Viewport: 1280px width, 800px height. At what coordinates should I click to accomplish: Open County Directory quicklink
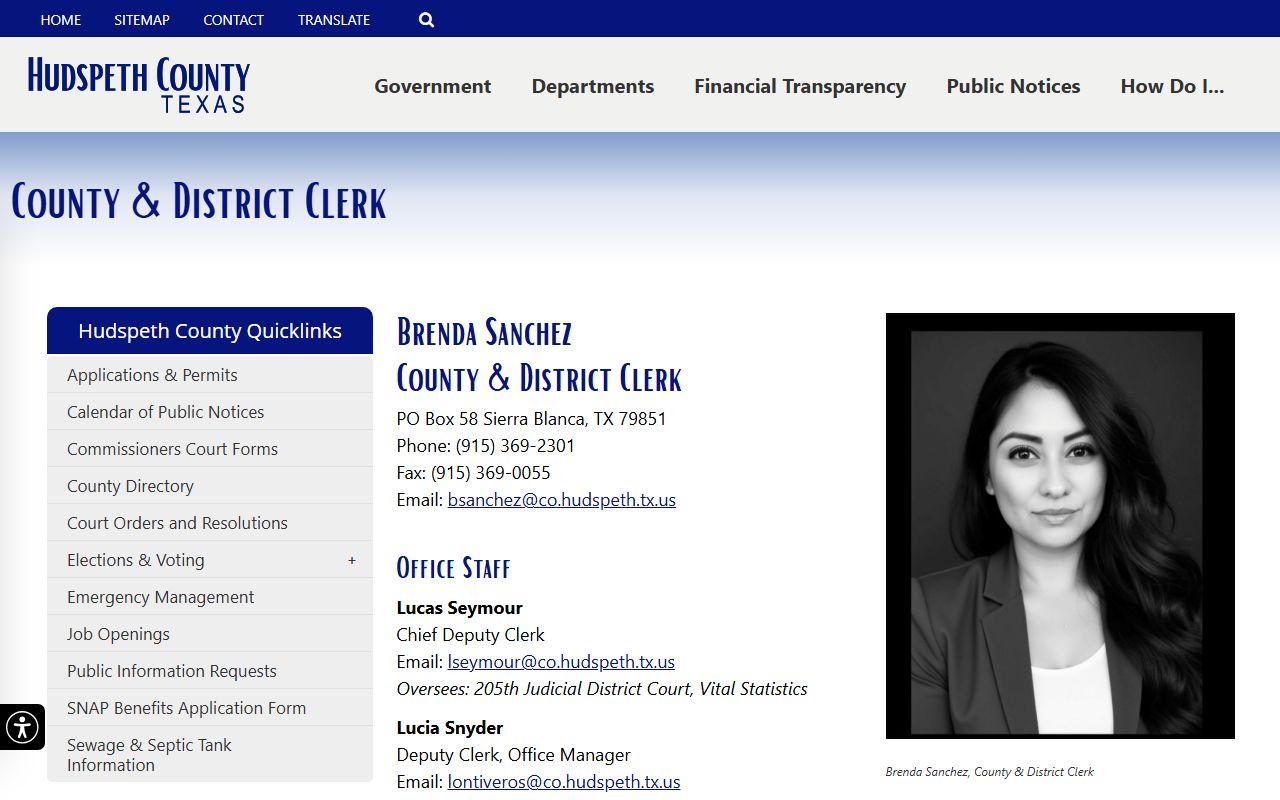click(210, 486)
